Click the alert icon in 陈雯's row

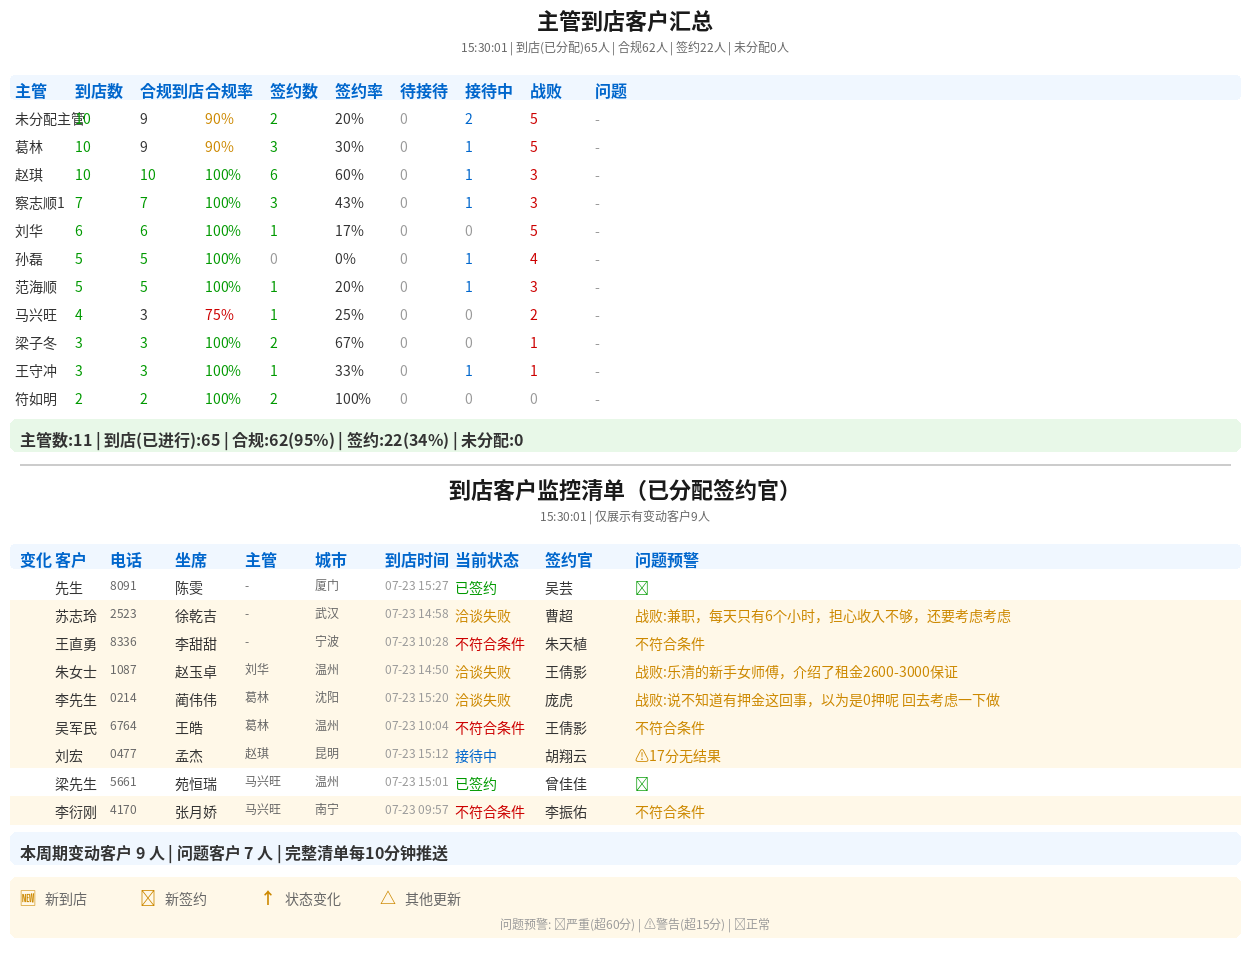tap(642, 588)
